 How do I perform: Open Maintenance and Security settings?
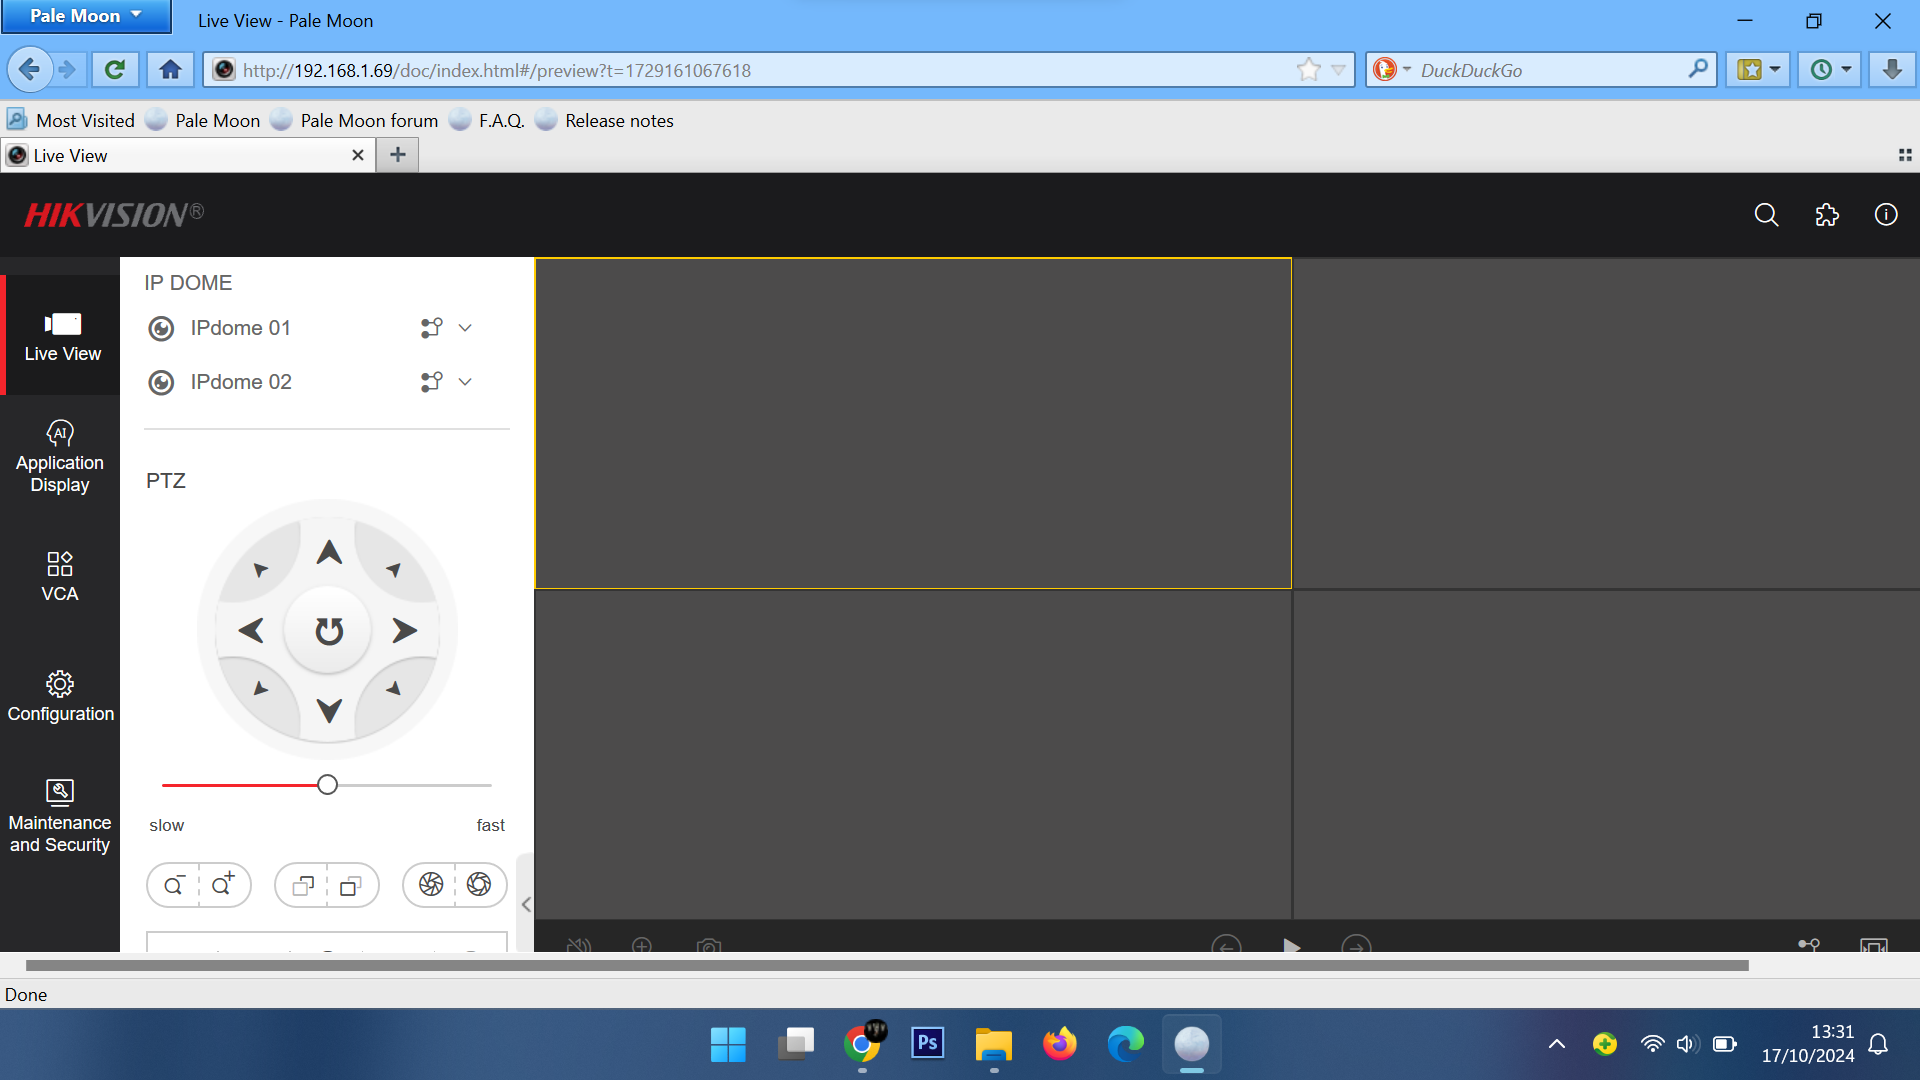click(59, 813)
